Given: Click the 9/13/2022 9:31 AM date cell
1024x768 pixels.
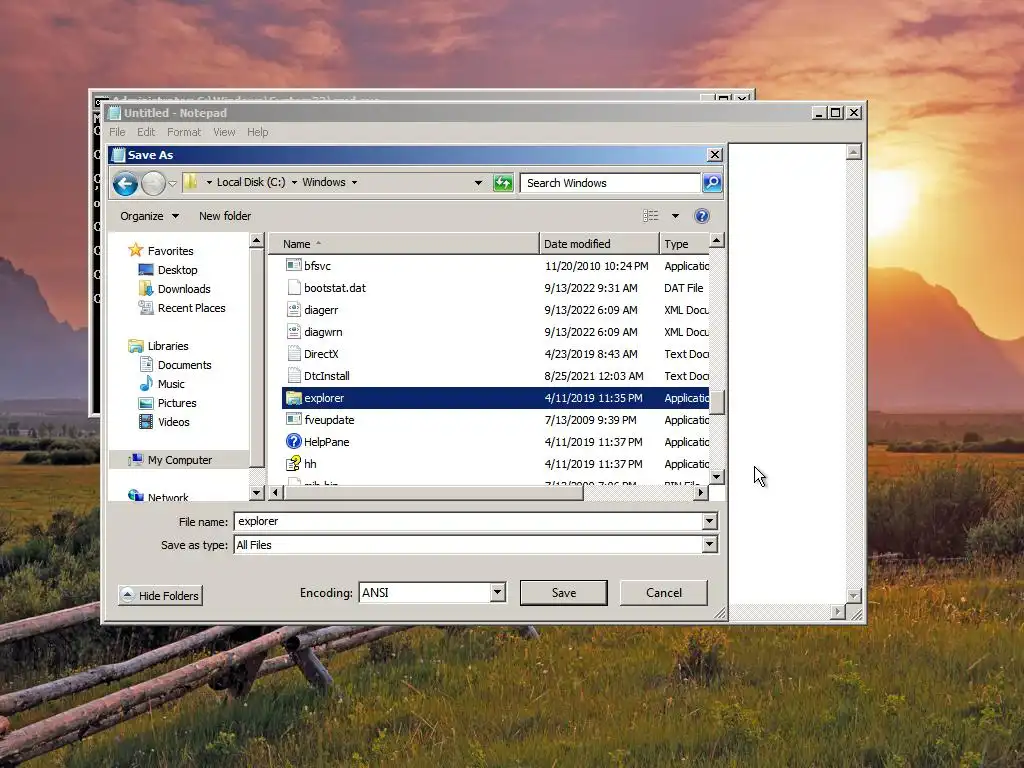Looking at the screenshot, I should [590, 288].
